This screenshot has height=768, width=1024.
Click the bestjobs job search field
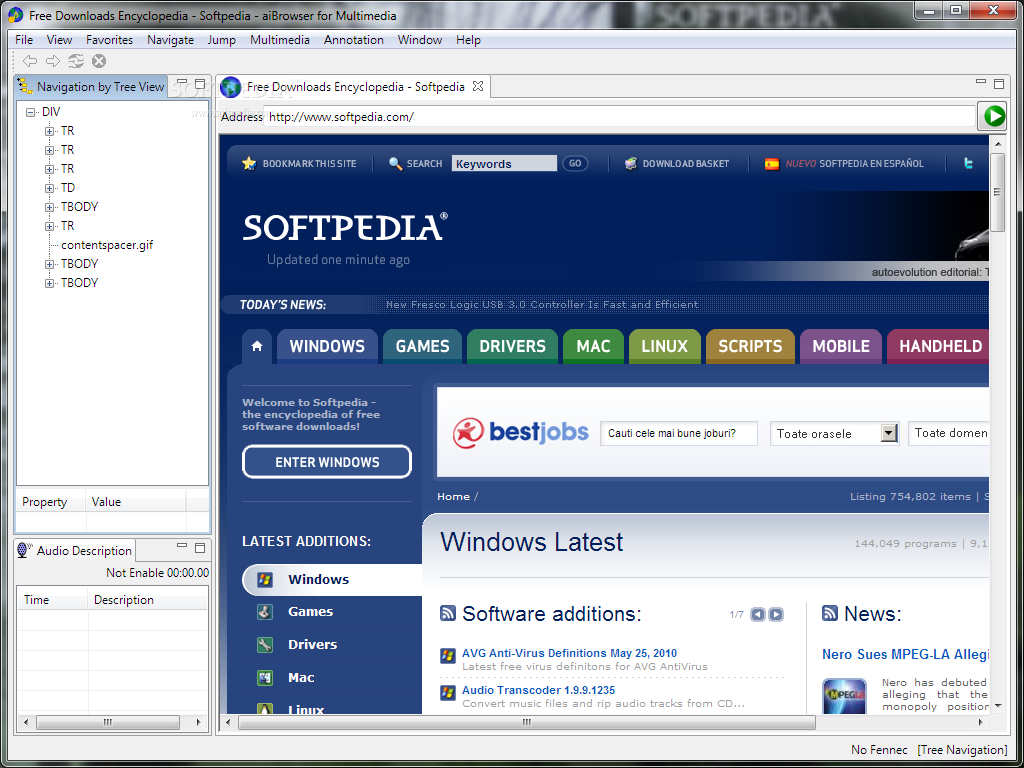click(x=679, y=433)
